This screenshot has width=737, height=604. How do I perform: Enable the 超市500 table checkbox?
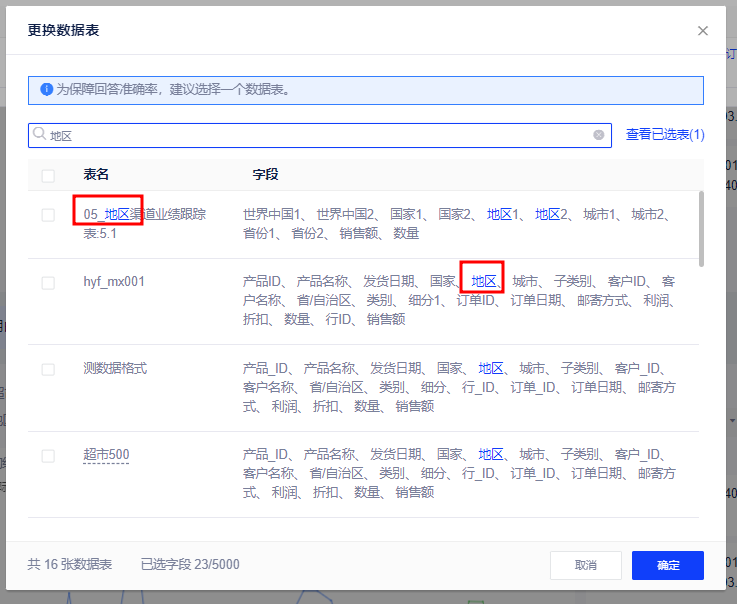point(48,456)
